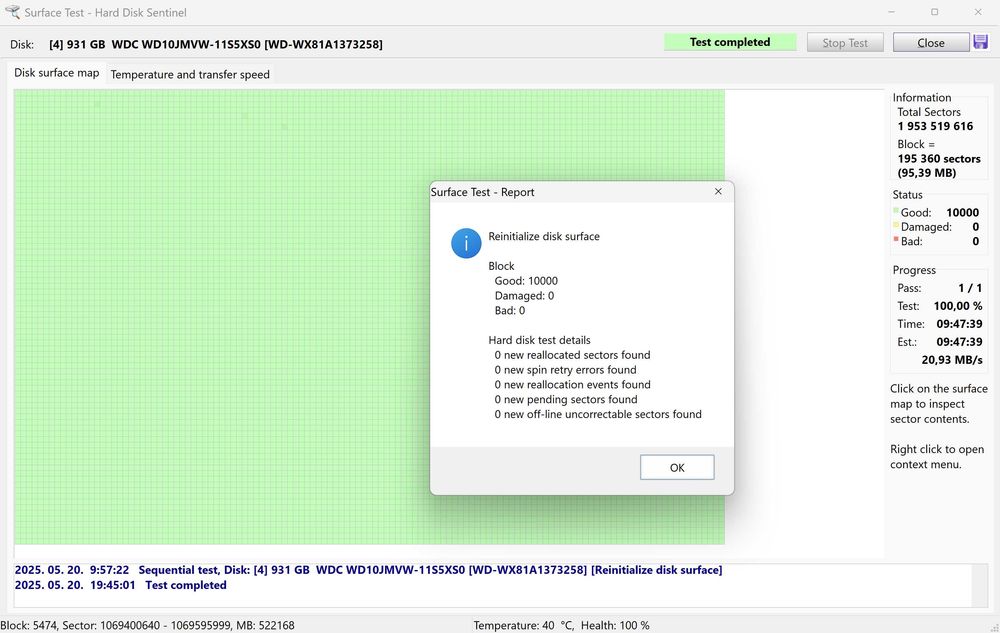Click the disabled Stop Test button
This screenshot has height=633, width=1000.
click(x=845, y=43)
